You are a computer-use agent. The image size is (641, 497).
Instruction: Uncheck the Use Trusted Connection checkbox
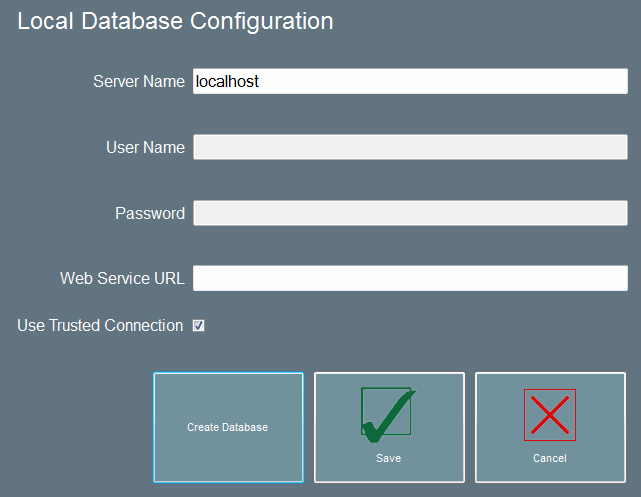[198, 326]
